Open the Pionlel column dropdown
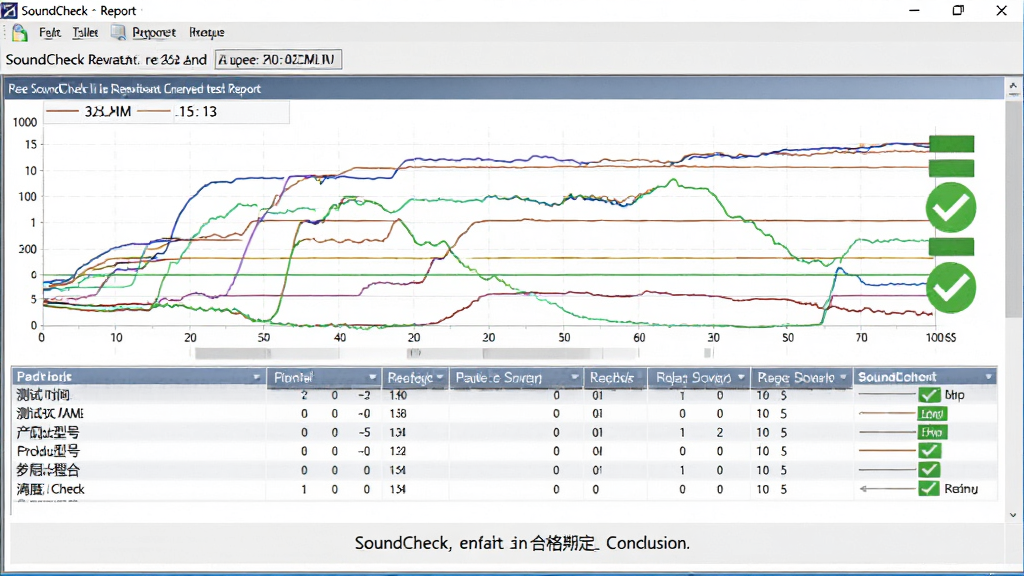1024x576 pixels. tap(372, 377)
